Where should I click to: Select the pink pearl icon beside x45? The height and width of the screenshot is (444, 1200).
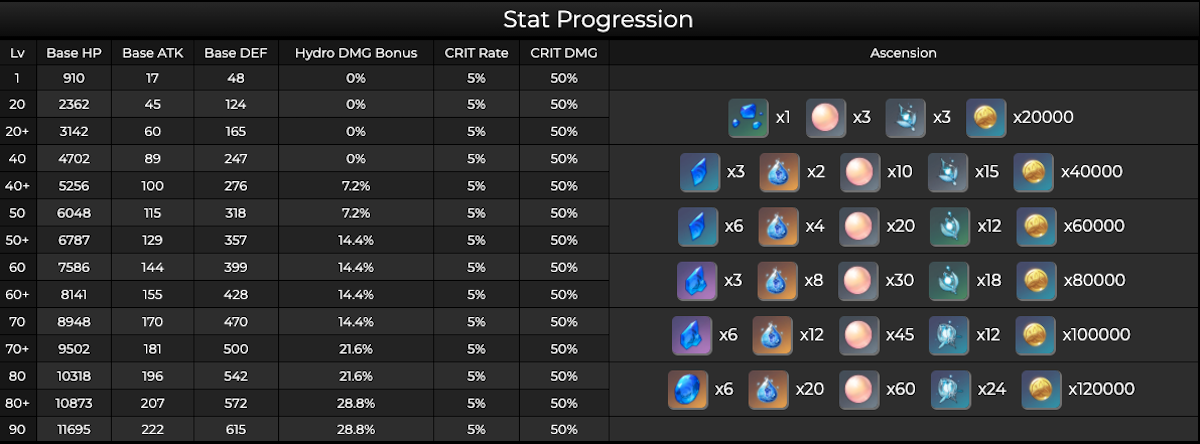(x=859, y=335)
